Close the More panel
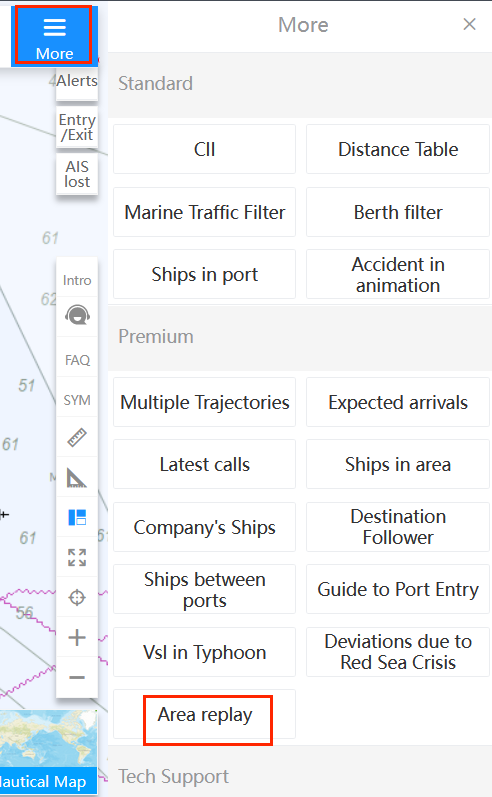Viewport: 492px width, 797px height. (470, 24)
